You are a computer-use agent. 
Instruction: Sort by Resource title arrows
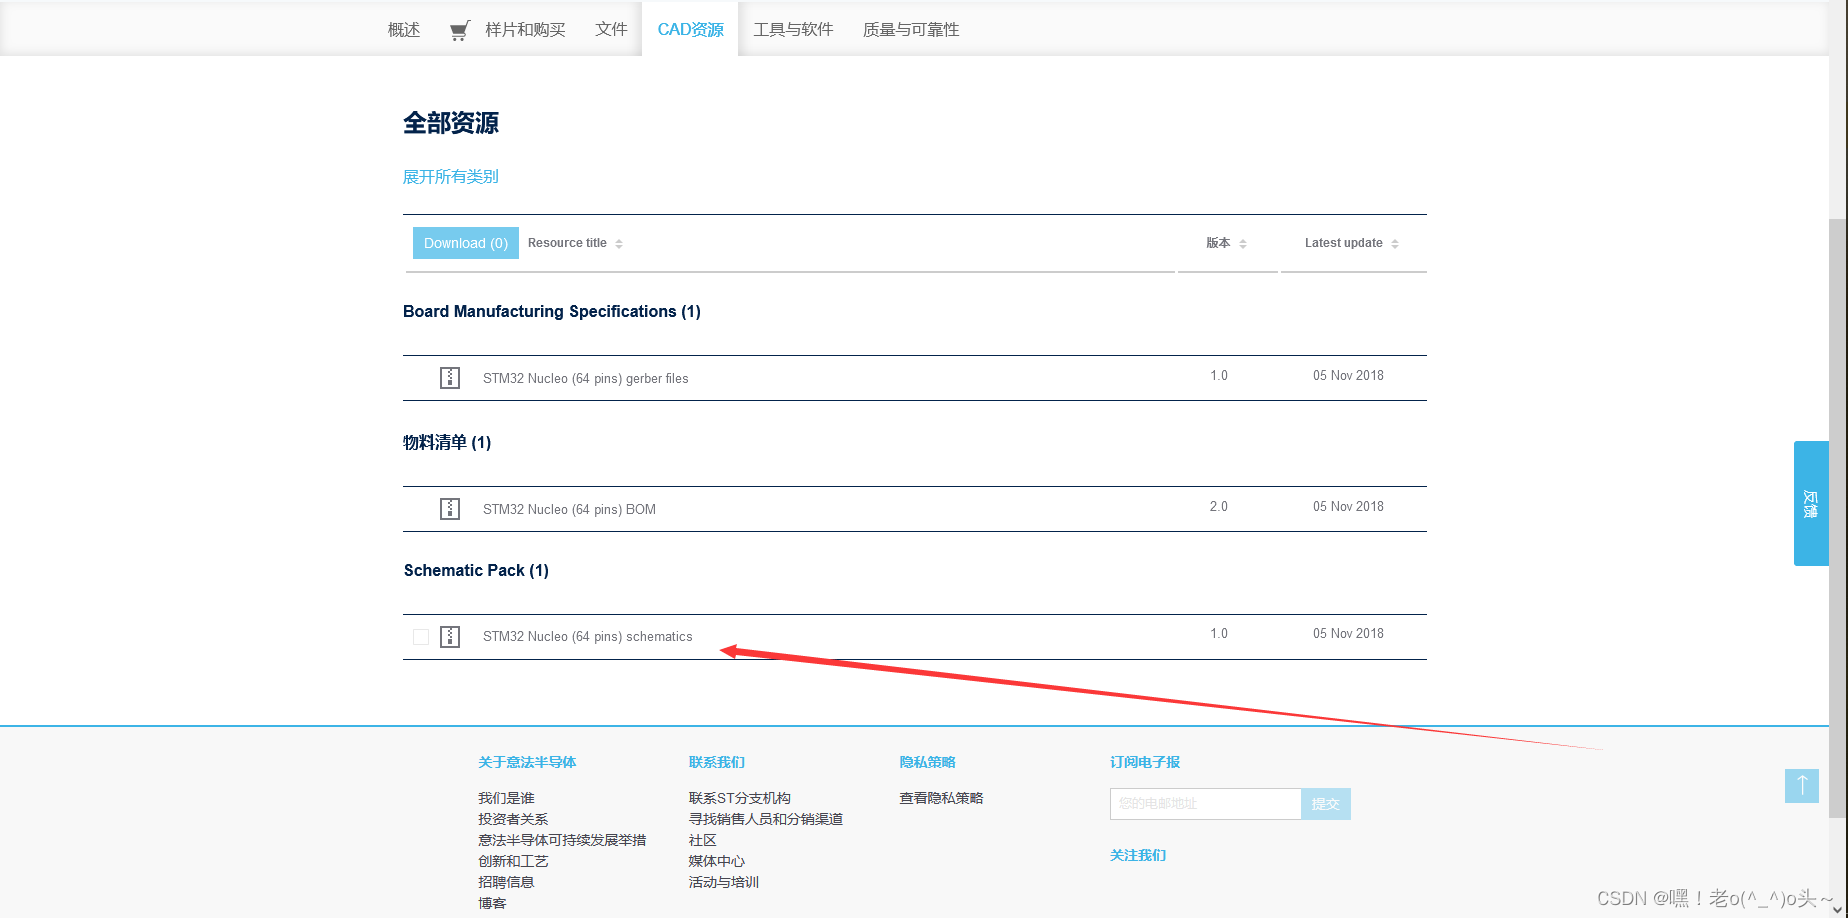(x=619, y=244)
